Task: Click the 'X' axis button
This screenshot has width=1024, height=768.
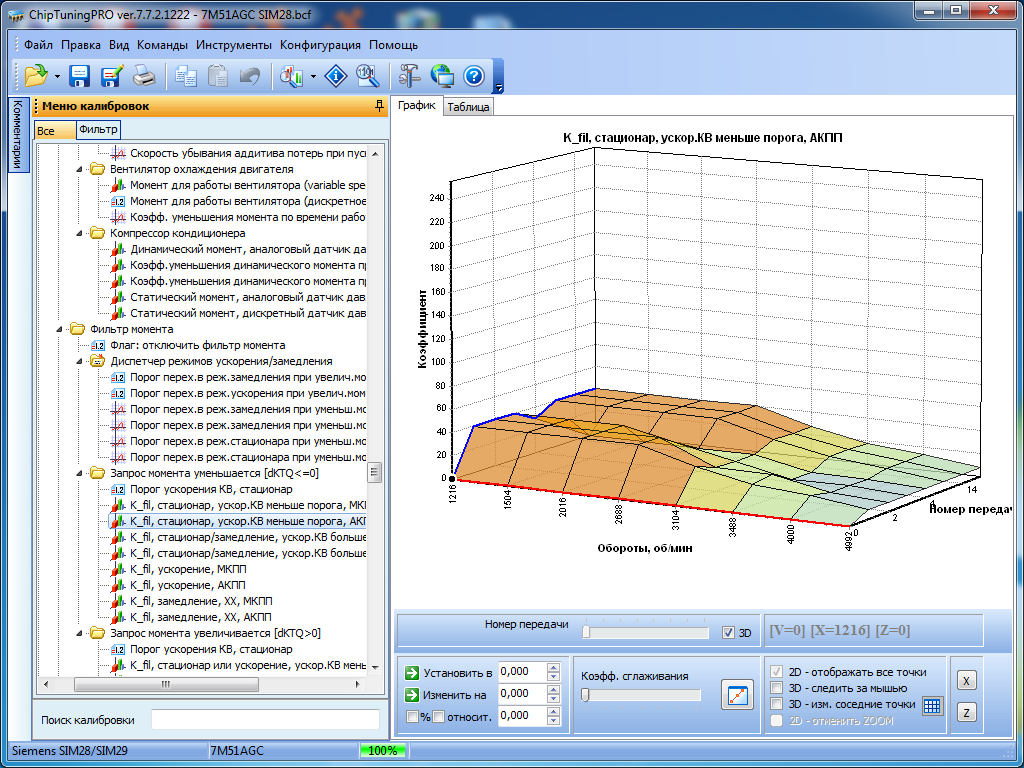Action: point(966,680)
